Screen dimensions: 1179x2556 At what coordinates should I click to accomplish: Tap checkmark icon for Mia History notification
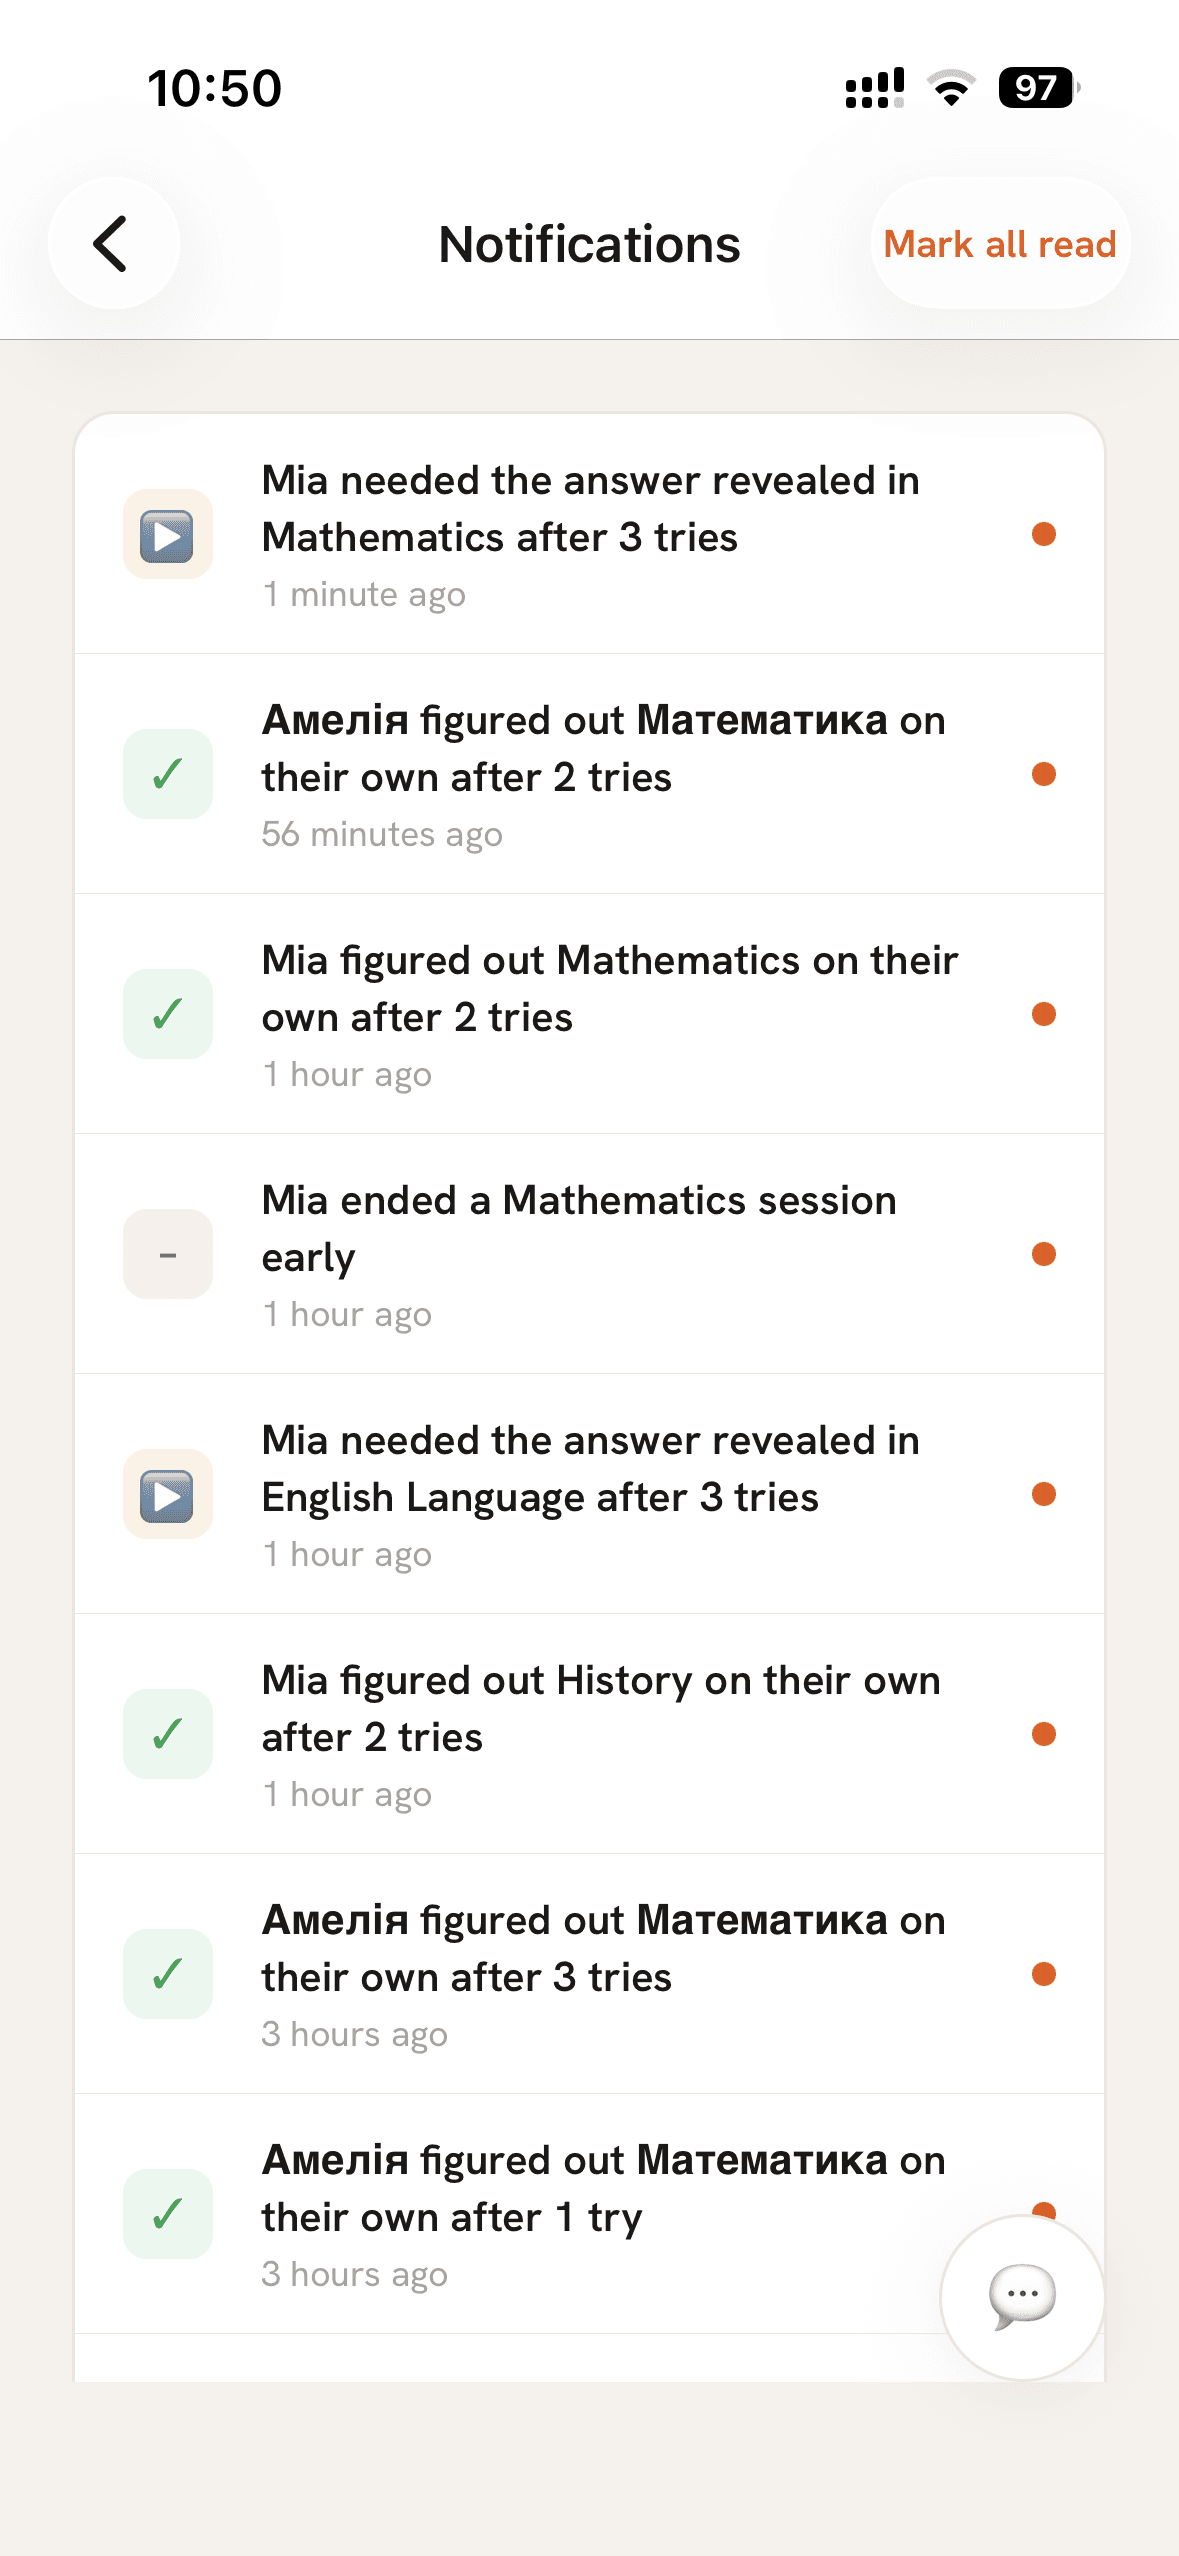(x=167, y=1734)
